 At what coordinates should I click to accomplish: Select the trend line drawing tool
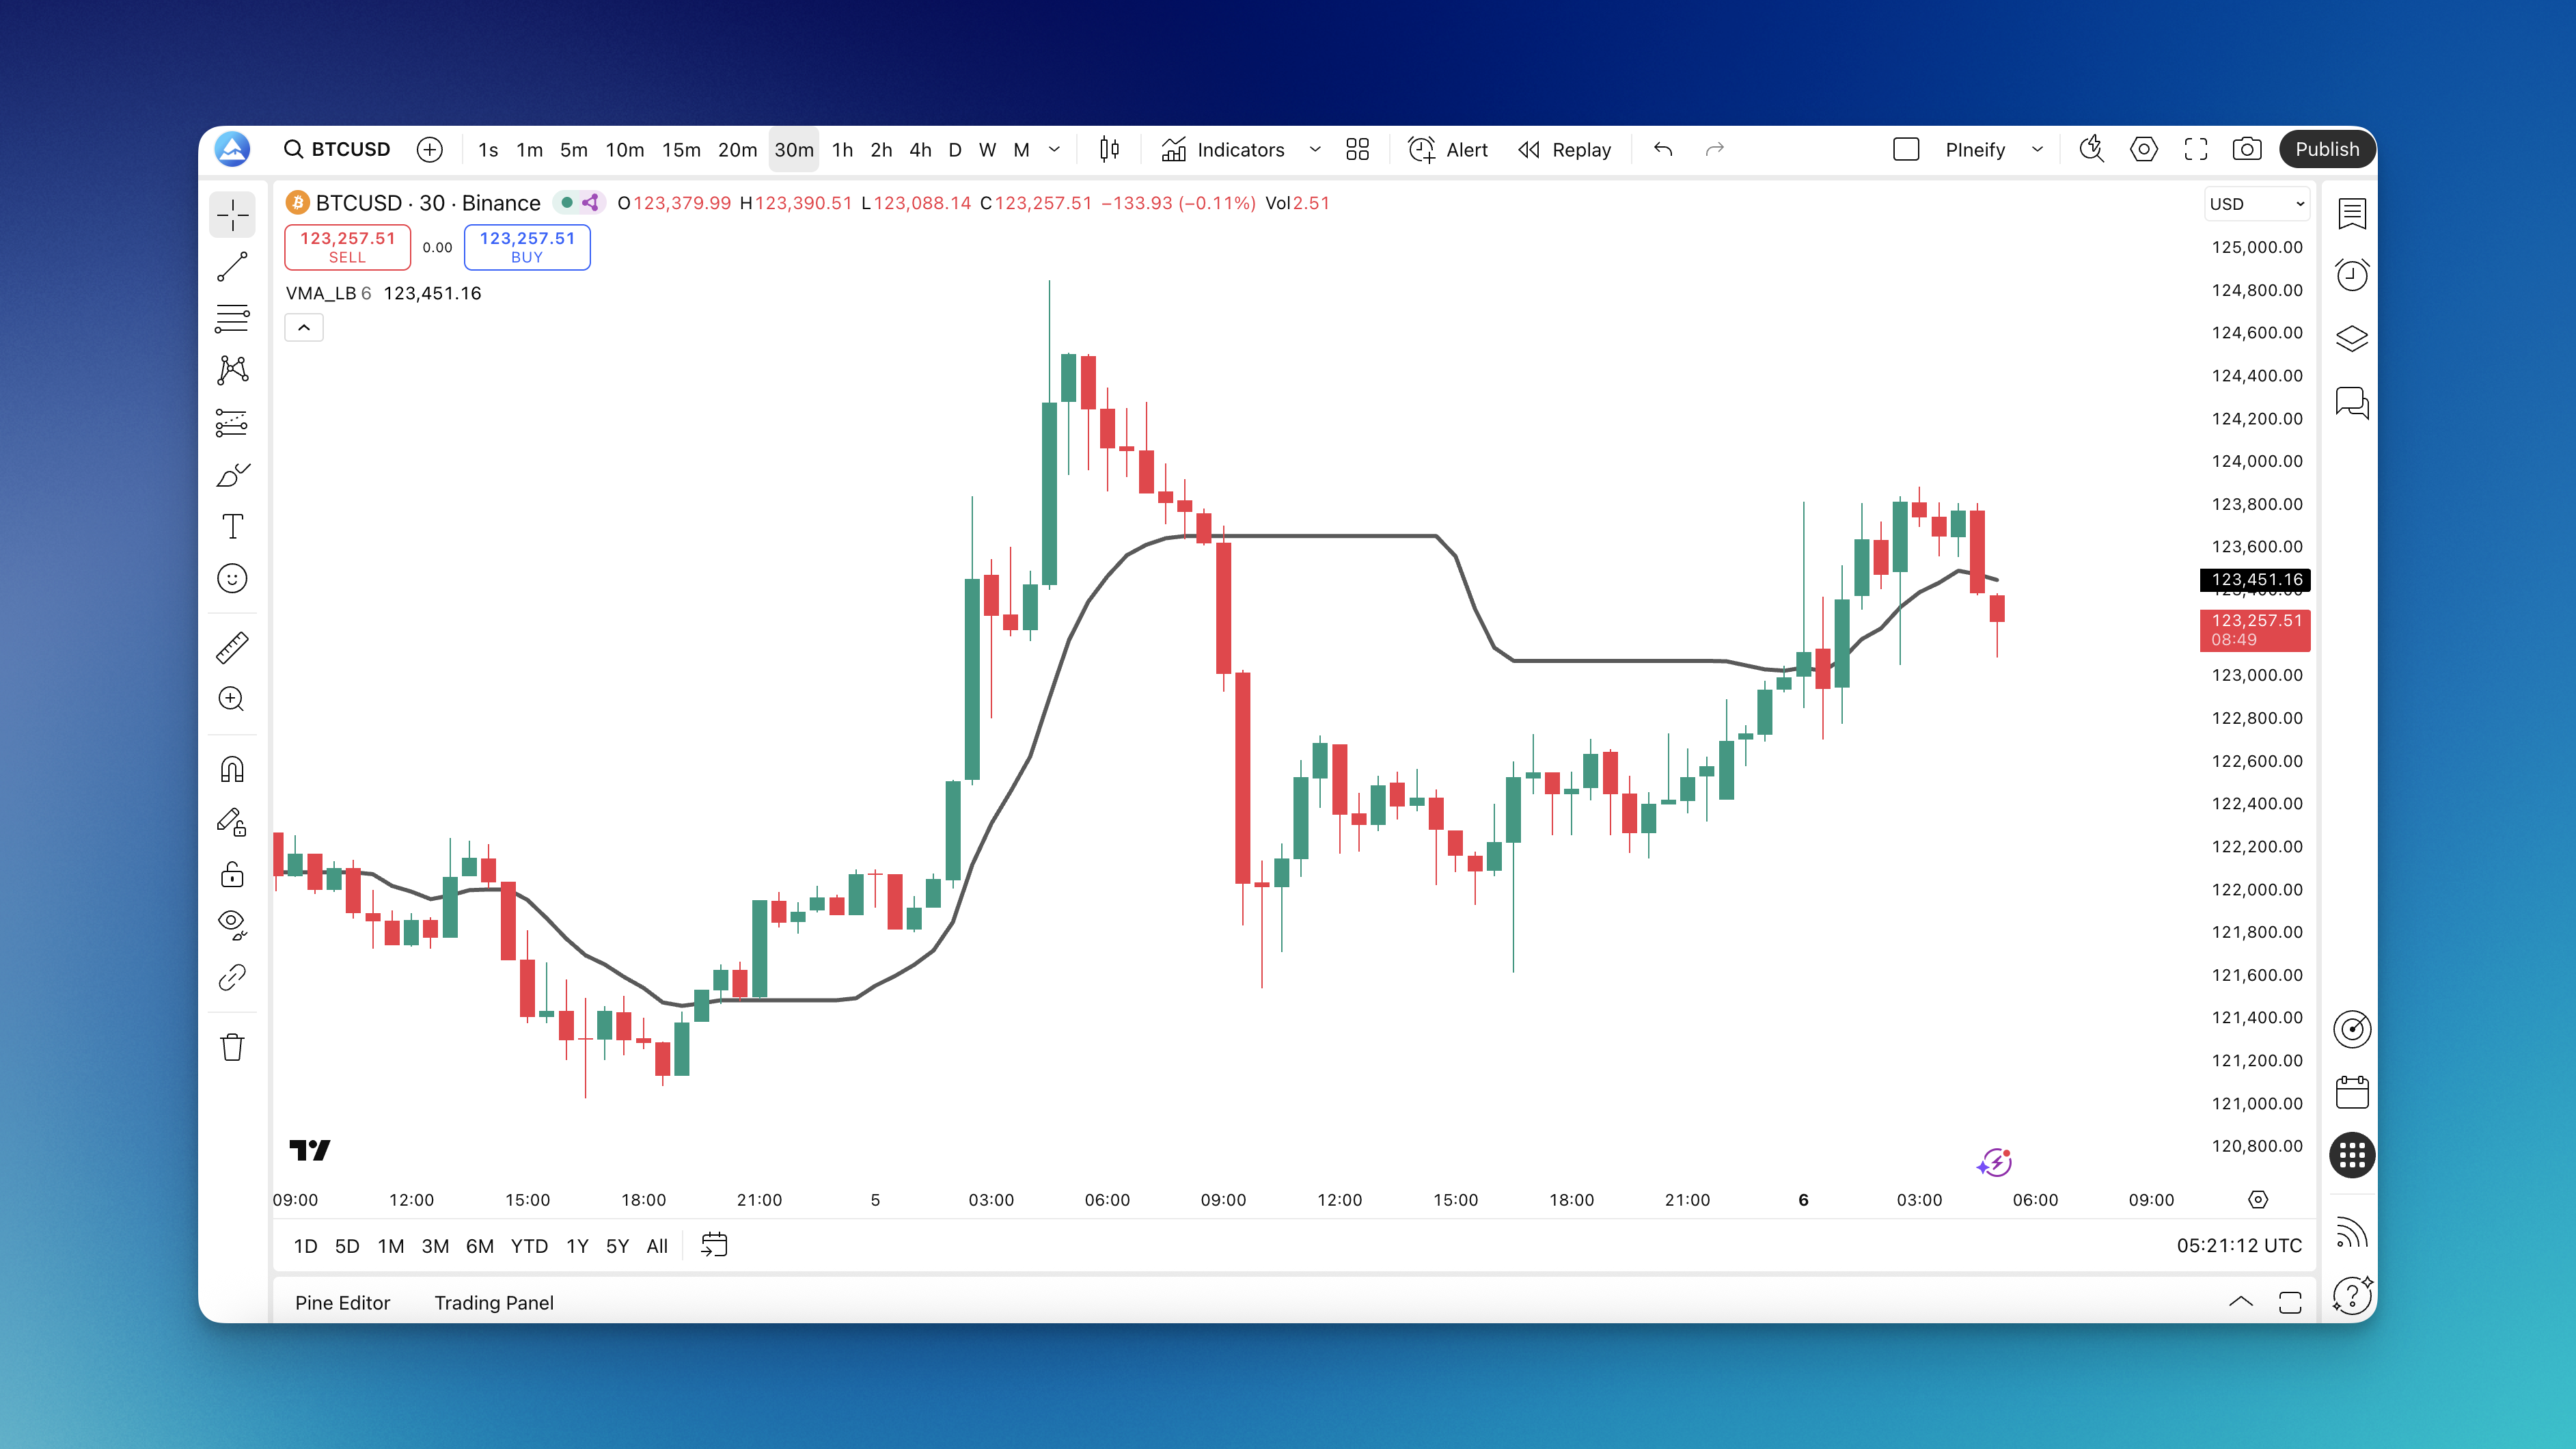tap(232, 267)
